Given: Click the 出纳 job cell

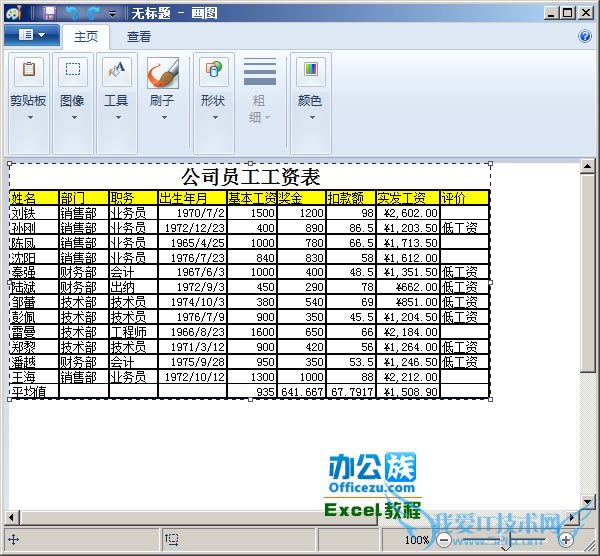Looking at the screenshot, I should pyautogui.click(x=134, y=287).
